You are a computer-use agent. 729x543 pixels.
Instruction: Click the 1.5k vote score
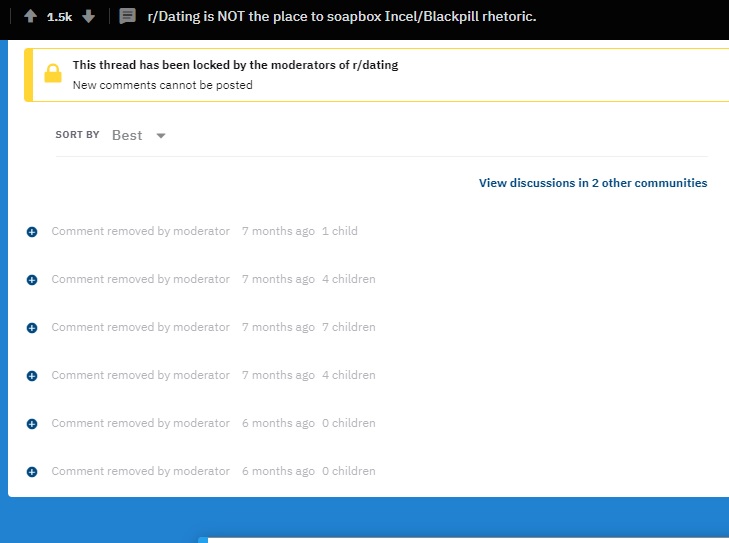(x=60, y=17)
